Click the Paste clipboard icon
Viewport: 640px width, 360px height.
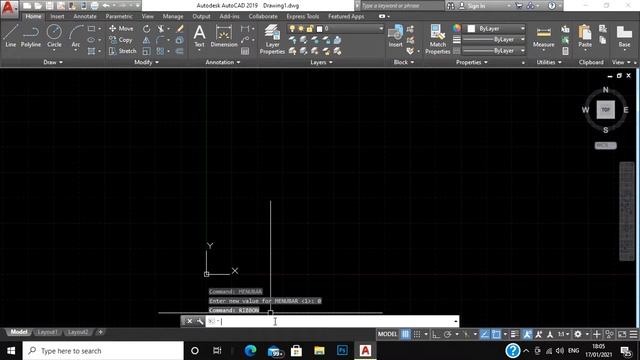[x=585, y=36]
